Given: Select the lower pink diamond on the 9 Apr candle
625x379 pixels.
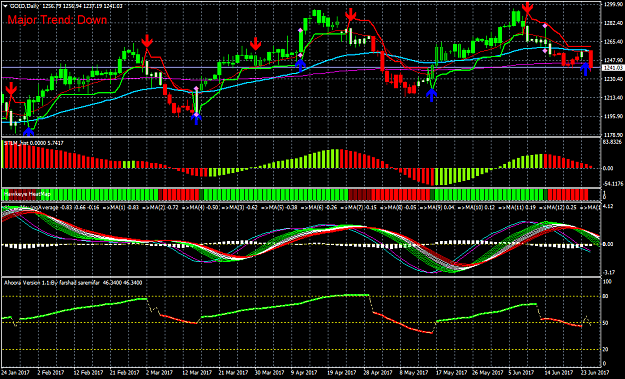Looking at the screenshot, I should point(301,55).
